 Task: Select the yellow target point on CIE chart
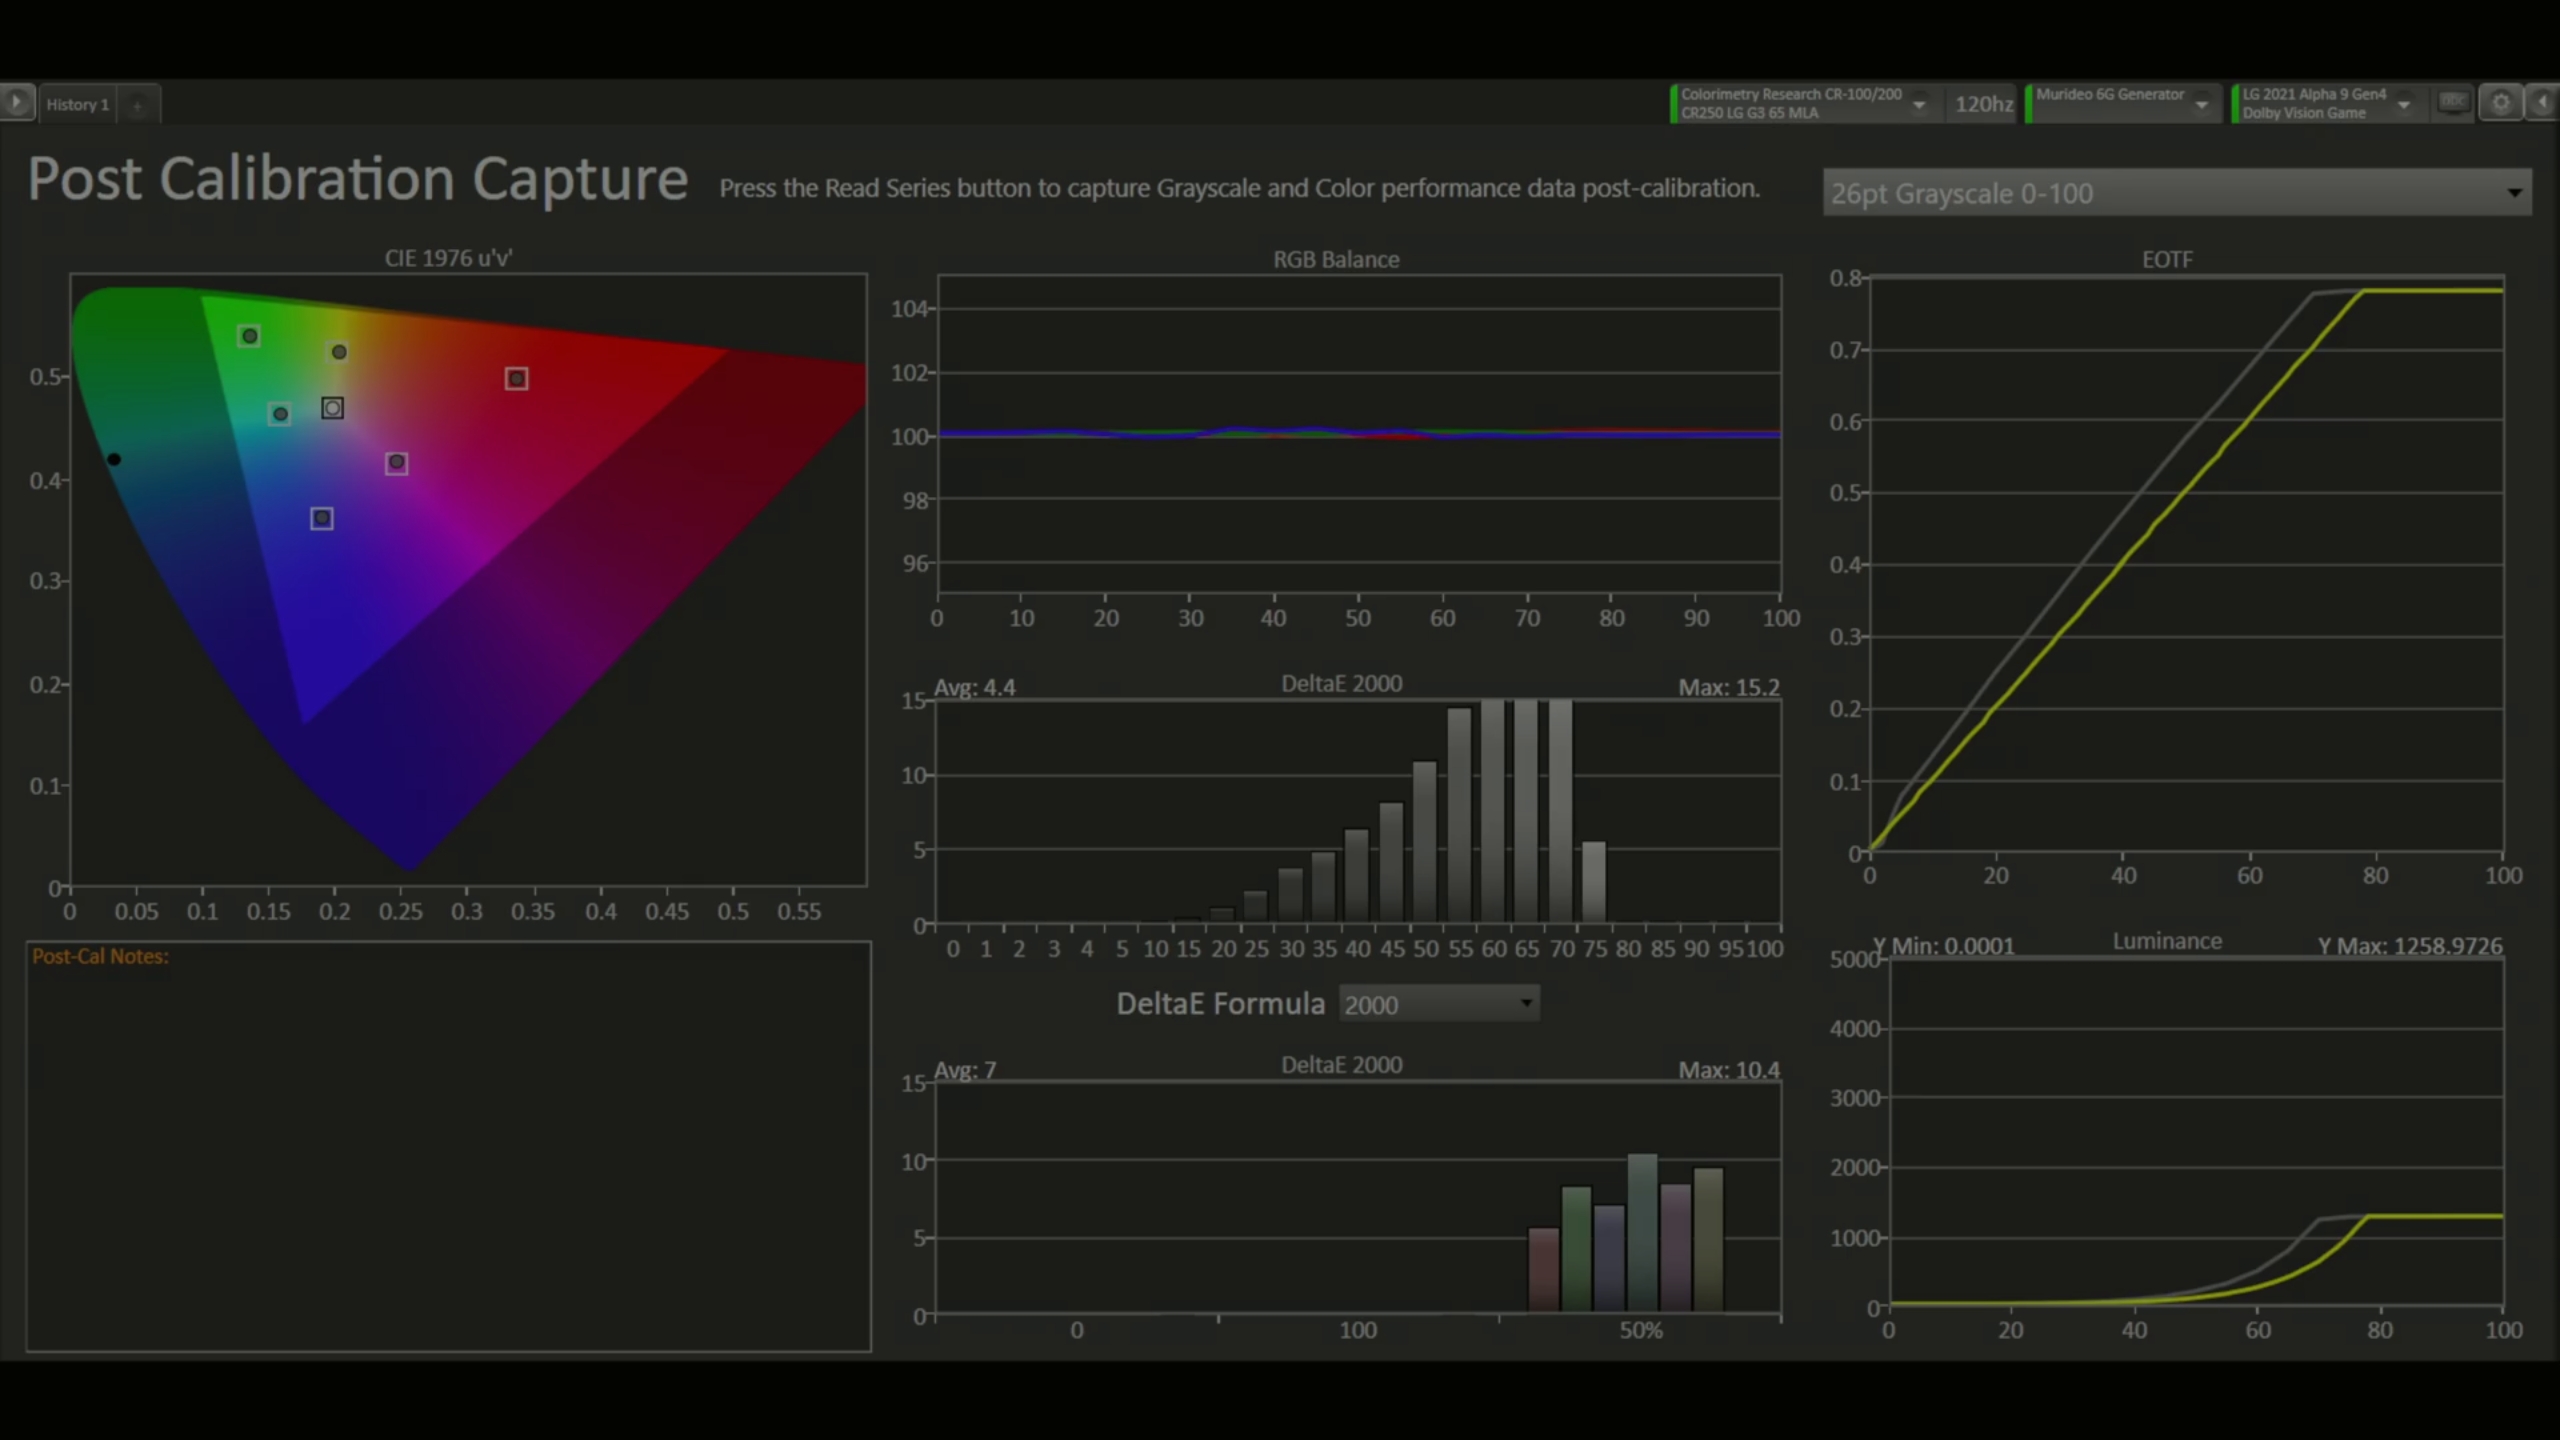[339, 352]
